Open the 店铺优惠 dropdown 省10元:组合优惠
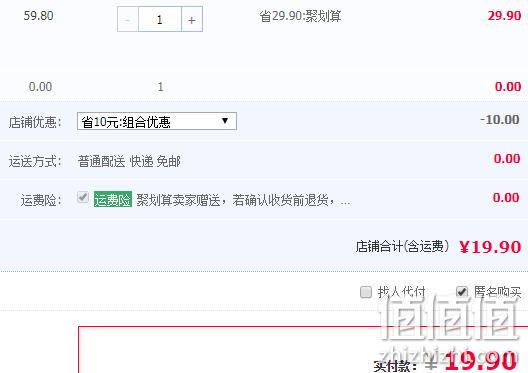 [x=157, y=121]
